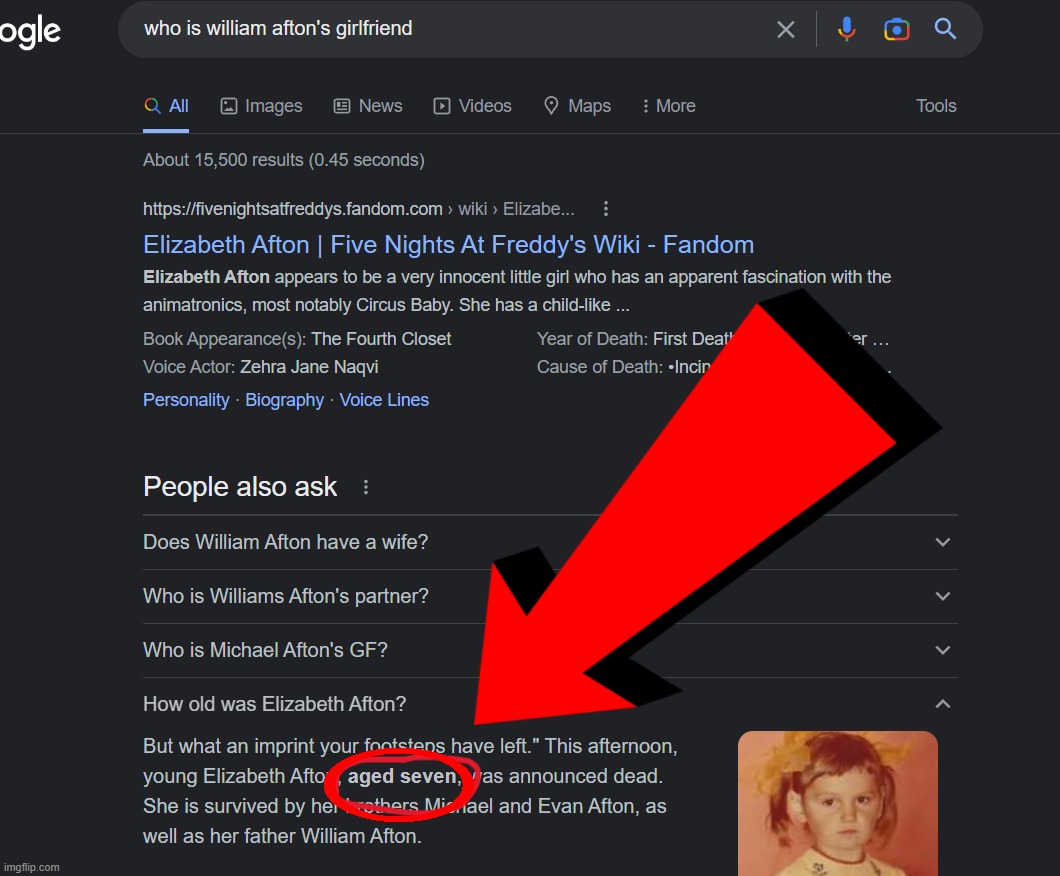This screenshot has height=876, width=1060.
Task: Open People also ask options menu
Action: point(366,487)
